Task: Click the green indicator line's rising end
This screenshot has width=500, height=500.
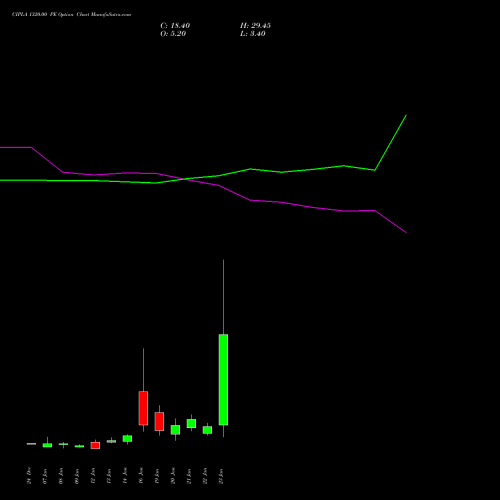Action: [406, 115]
